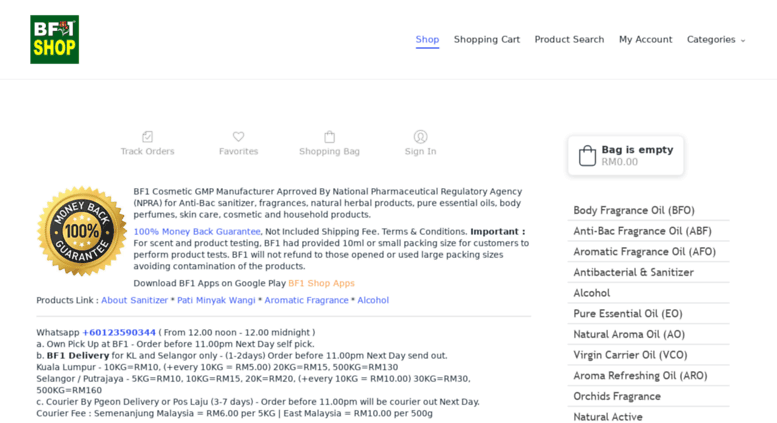The width and height of the screenshot is (777, 423).
Task: Expand the Categories dropdown menu
Action: [x=716, y=40]
